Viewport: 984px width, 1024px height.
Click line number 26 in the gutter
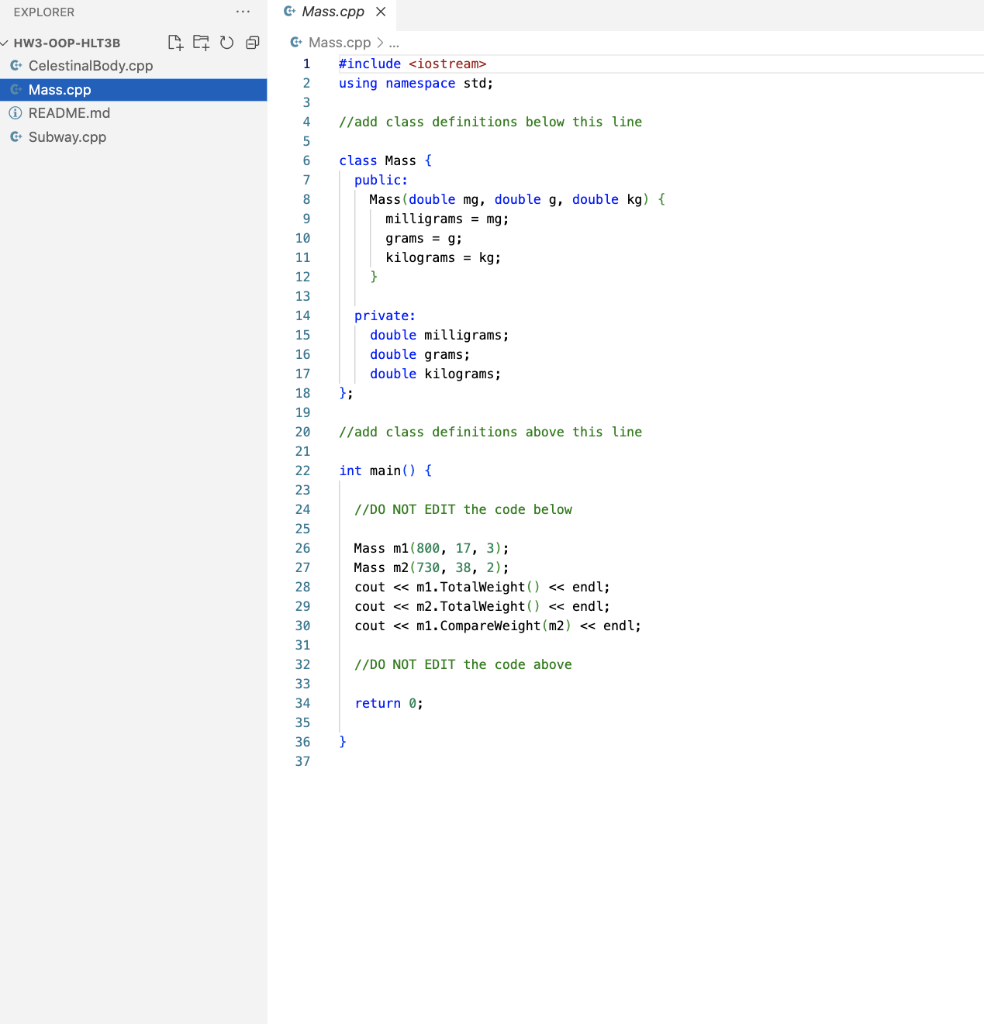pos(302,548)
